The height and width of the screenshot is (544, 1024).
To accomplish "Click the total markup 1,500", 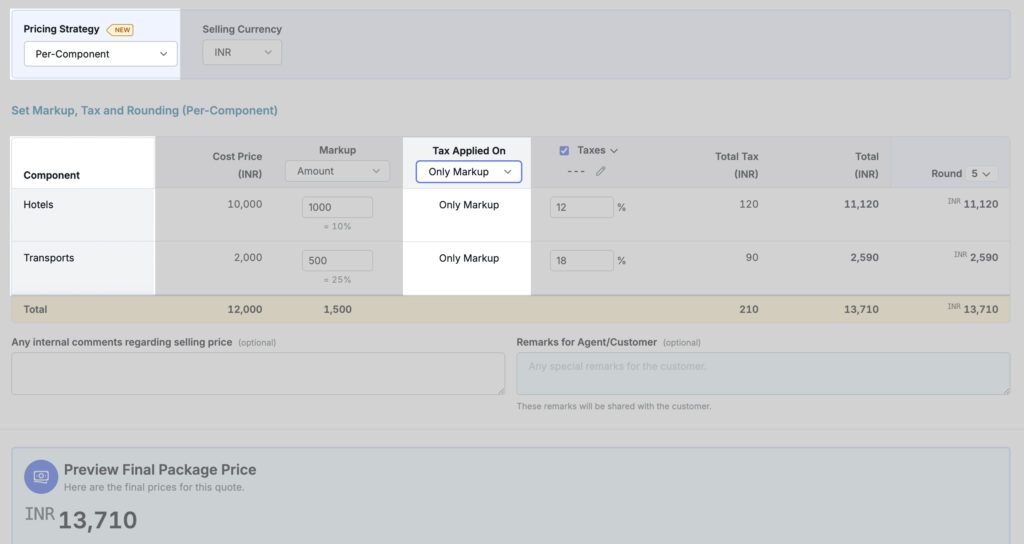I will coord(337,310).
